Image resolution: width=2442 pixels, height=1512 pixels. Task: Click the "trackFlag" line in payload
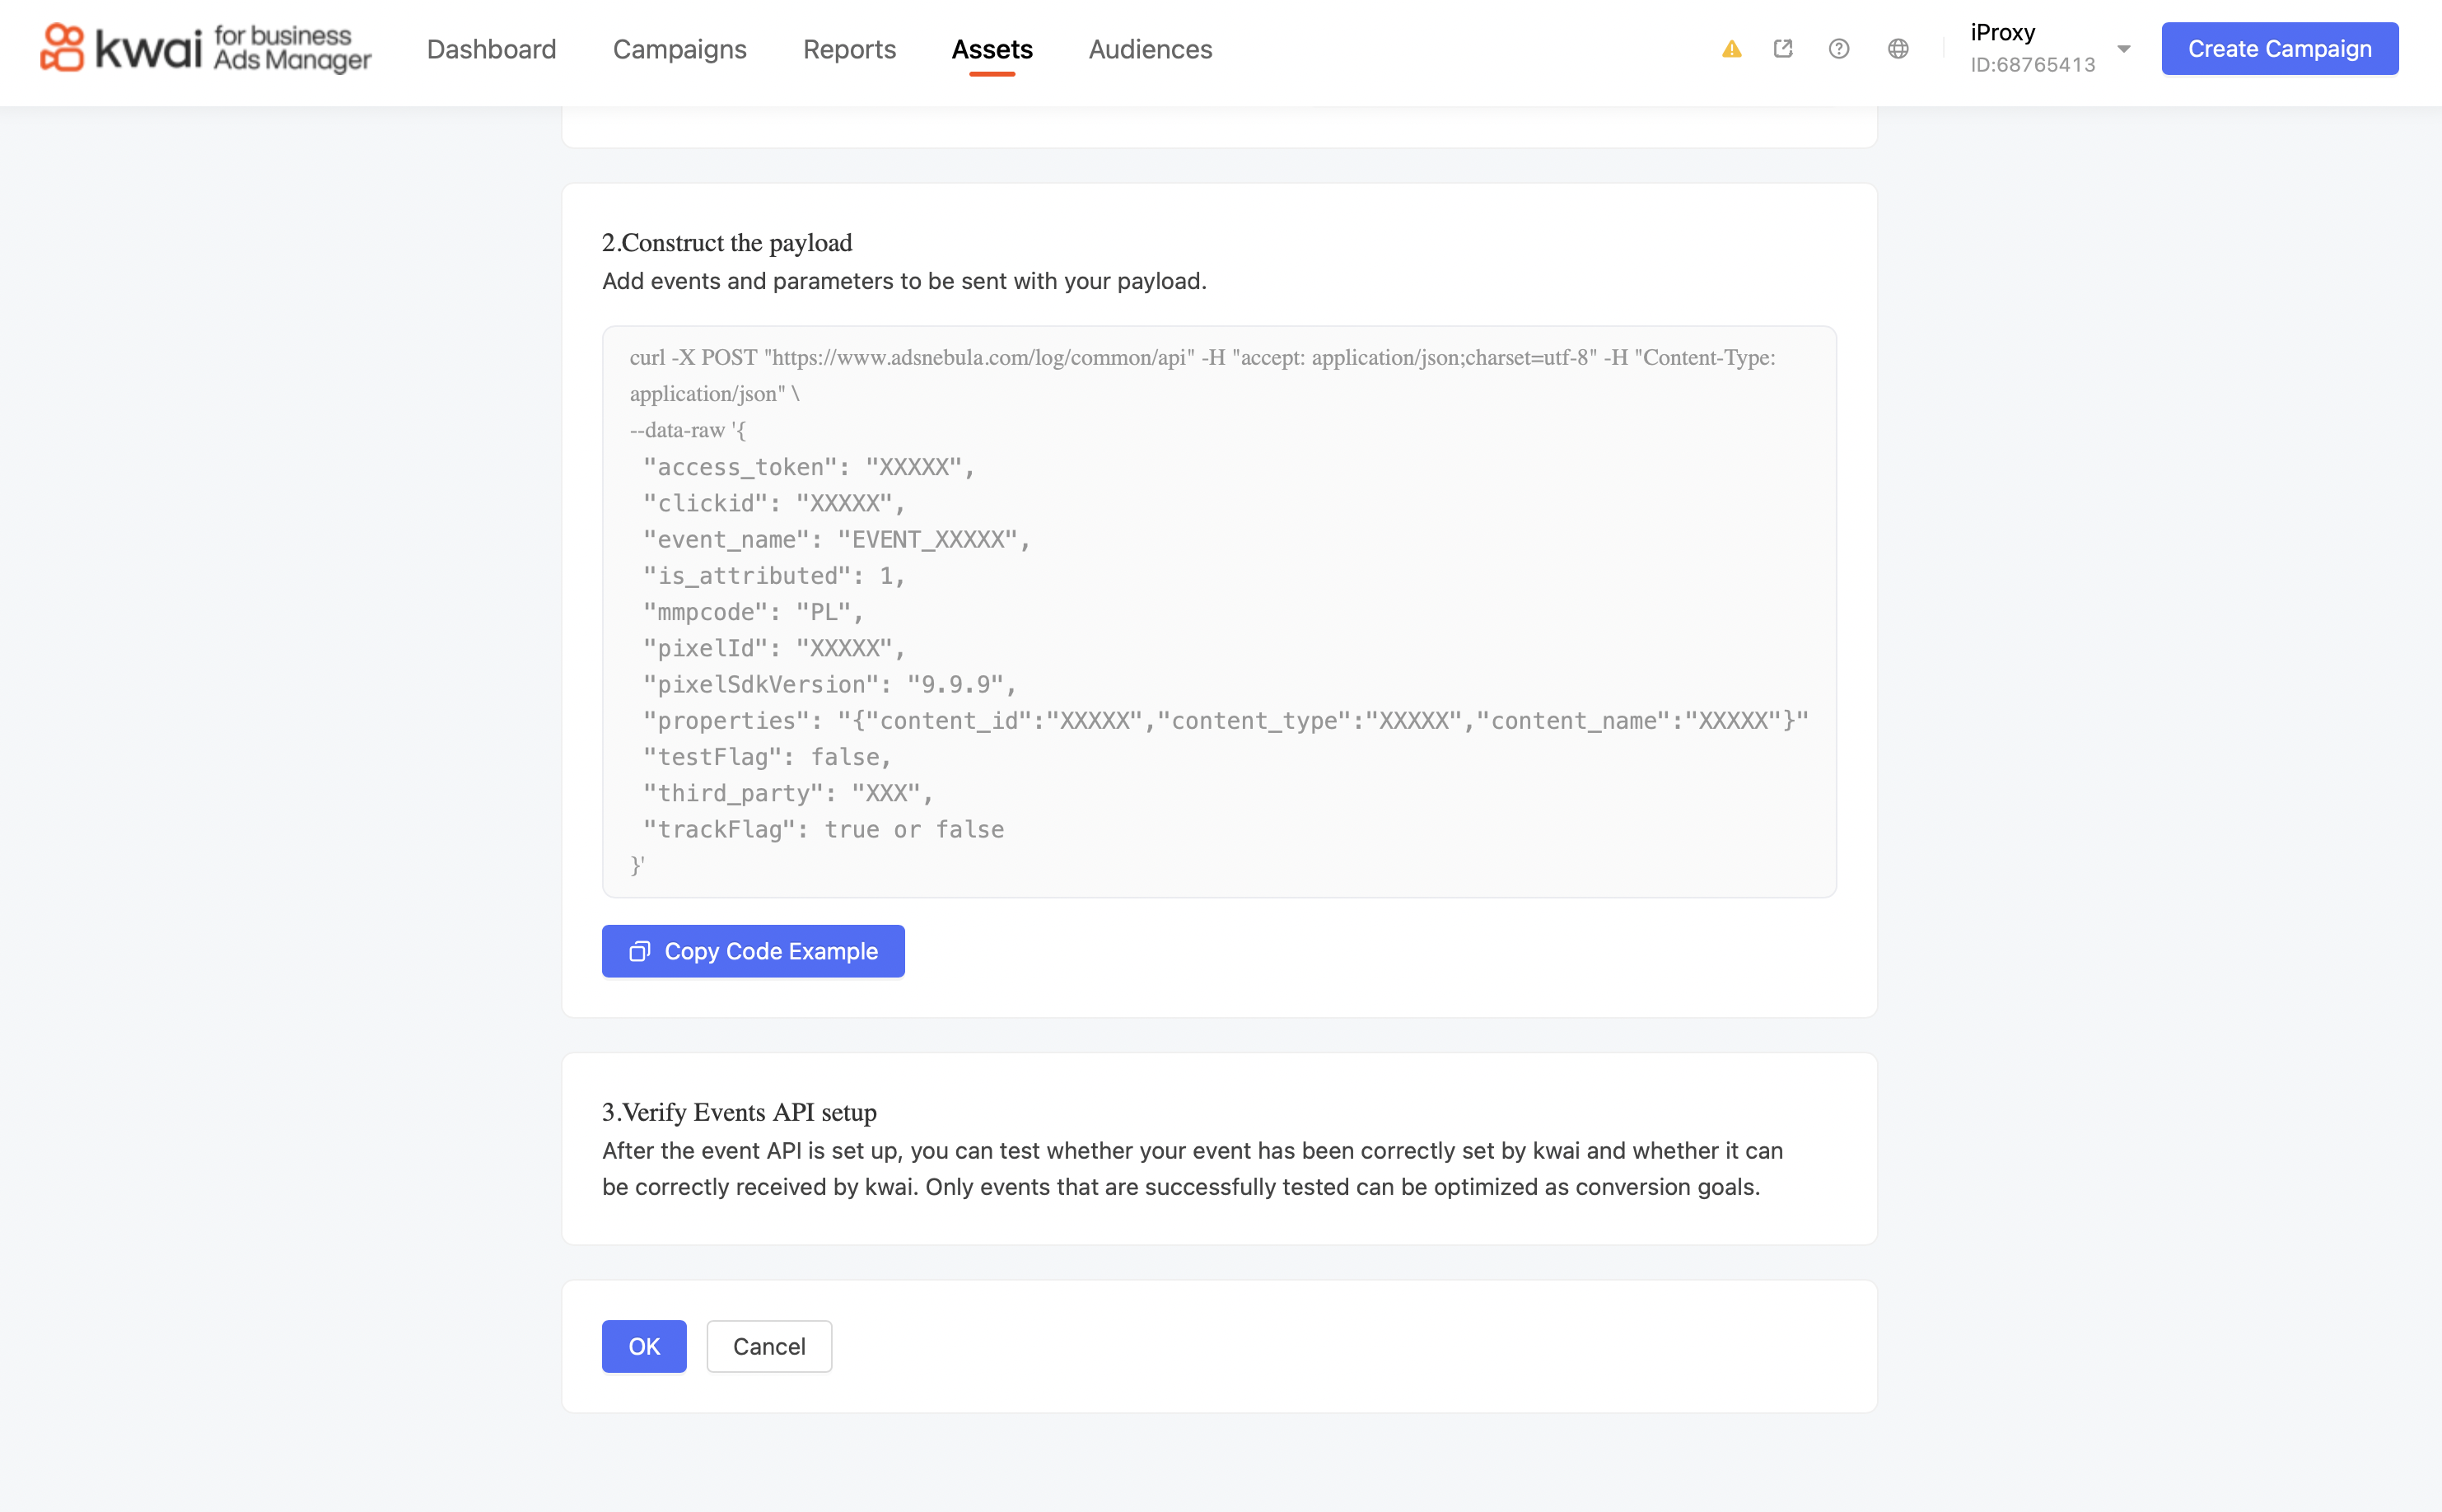(x=823, y=829)
